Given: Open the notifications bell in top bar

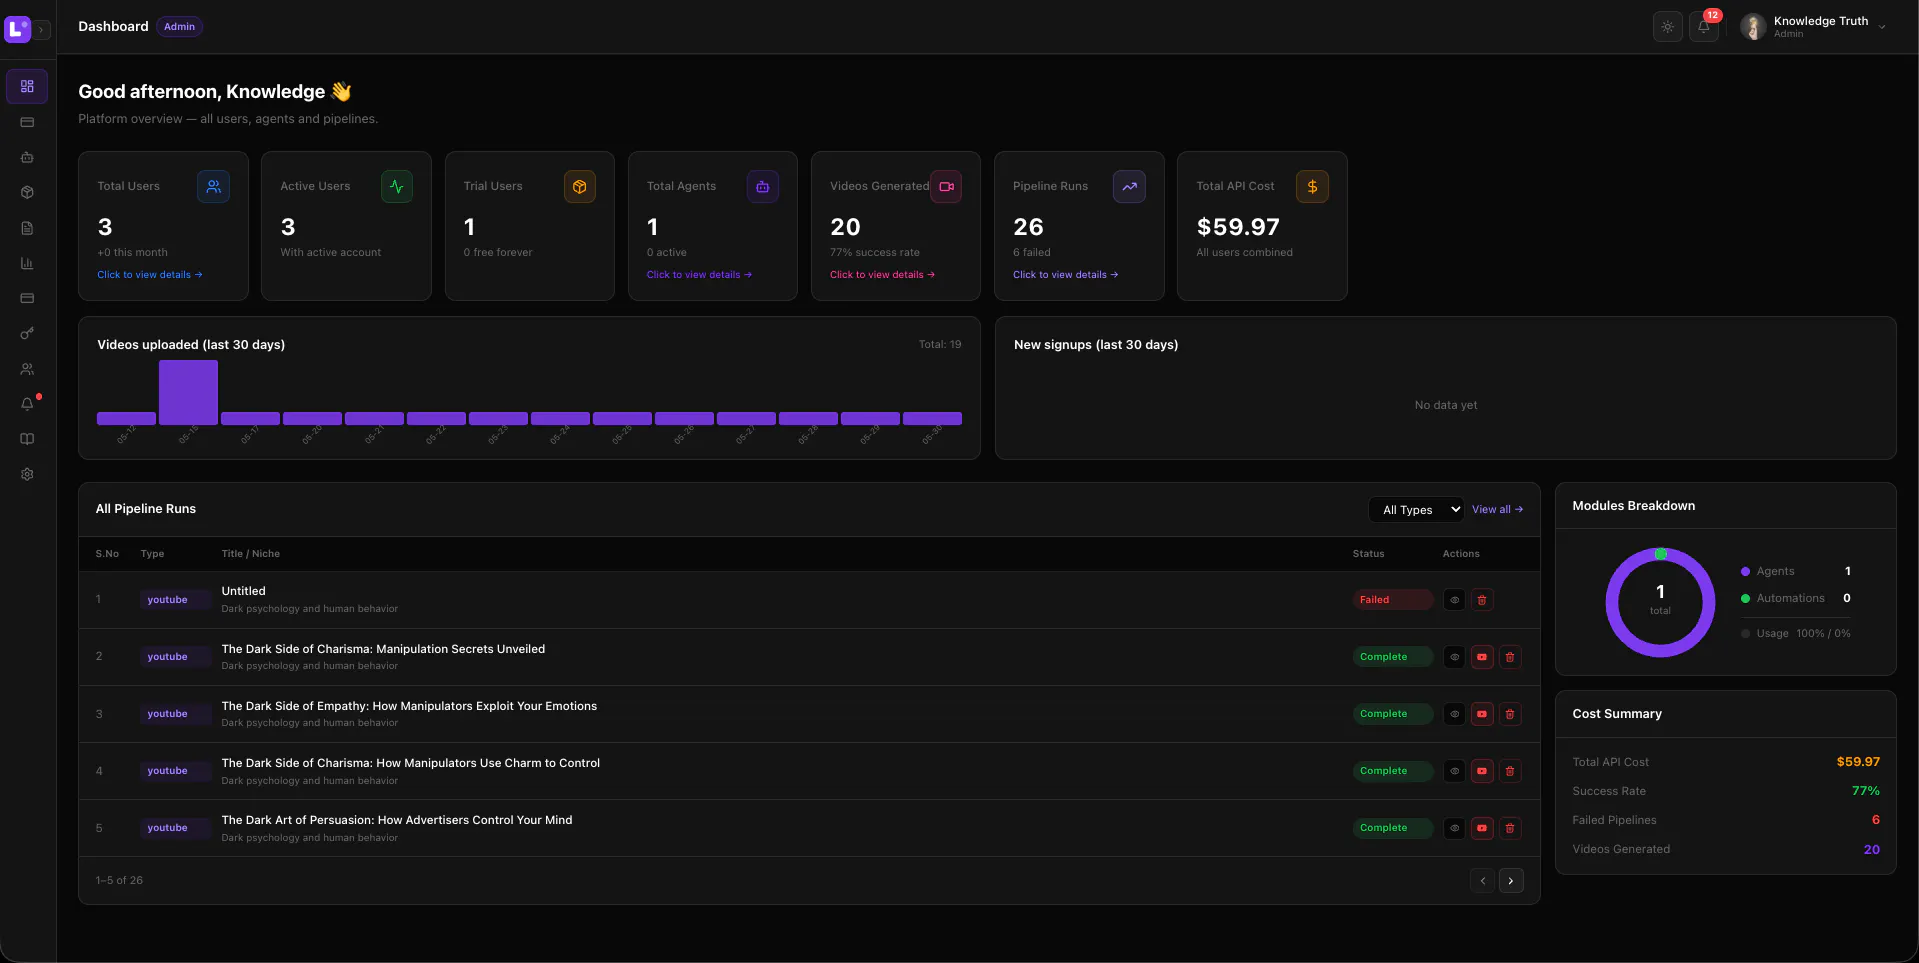Looking at the screenshot, I should [1704, 27].
